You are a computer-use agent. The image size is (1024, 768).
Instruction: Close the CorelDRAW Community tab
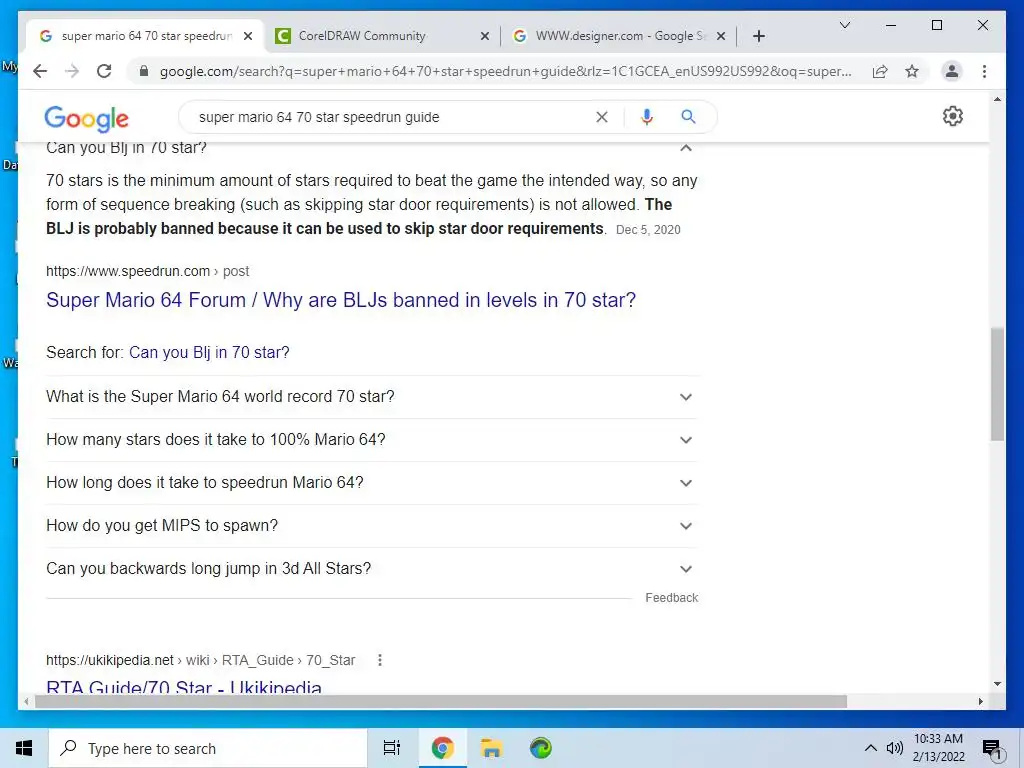(485, 36)
